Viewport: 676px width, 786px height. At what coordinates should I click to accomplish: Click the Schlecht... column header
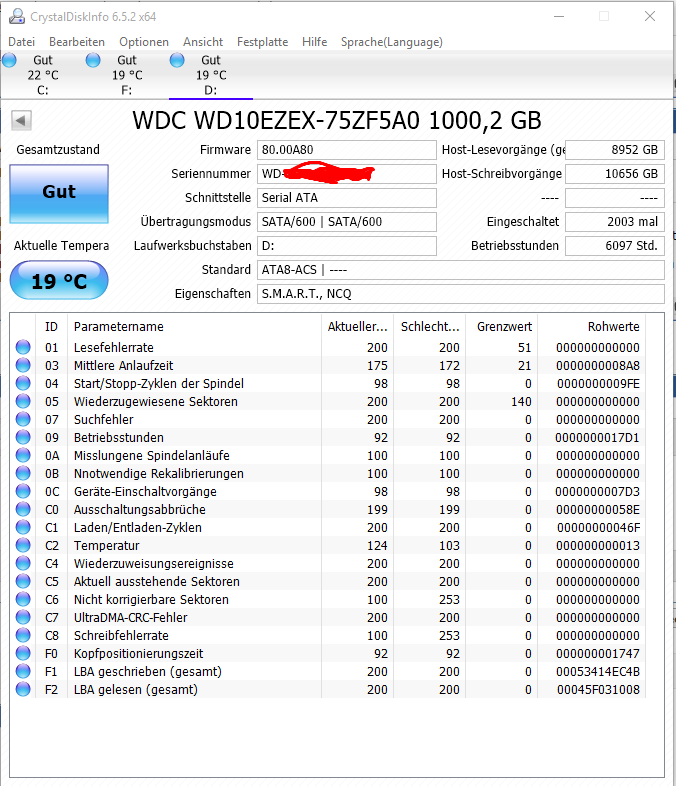coord(430,327)
